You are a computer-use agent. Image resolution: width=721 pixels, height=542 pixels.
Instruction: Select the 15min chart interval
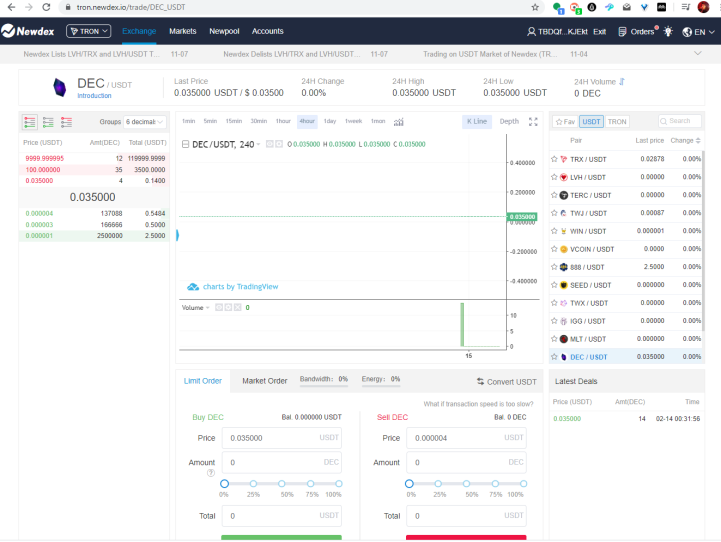(x=234, y=121)
